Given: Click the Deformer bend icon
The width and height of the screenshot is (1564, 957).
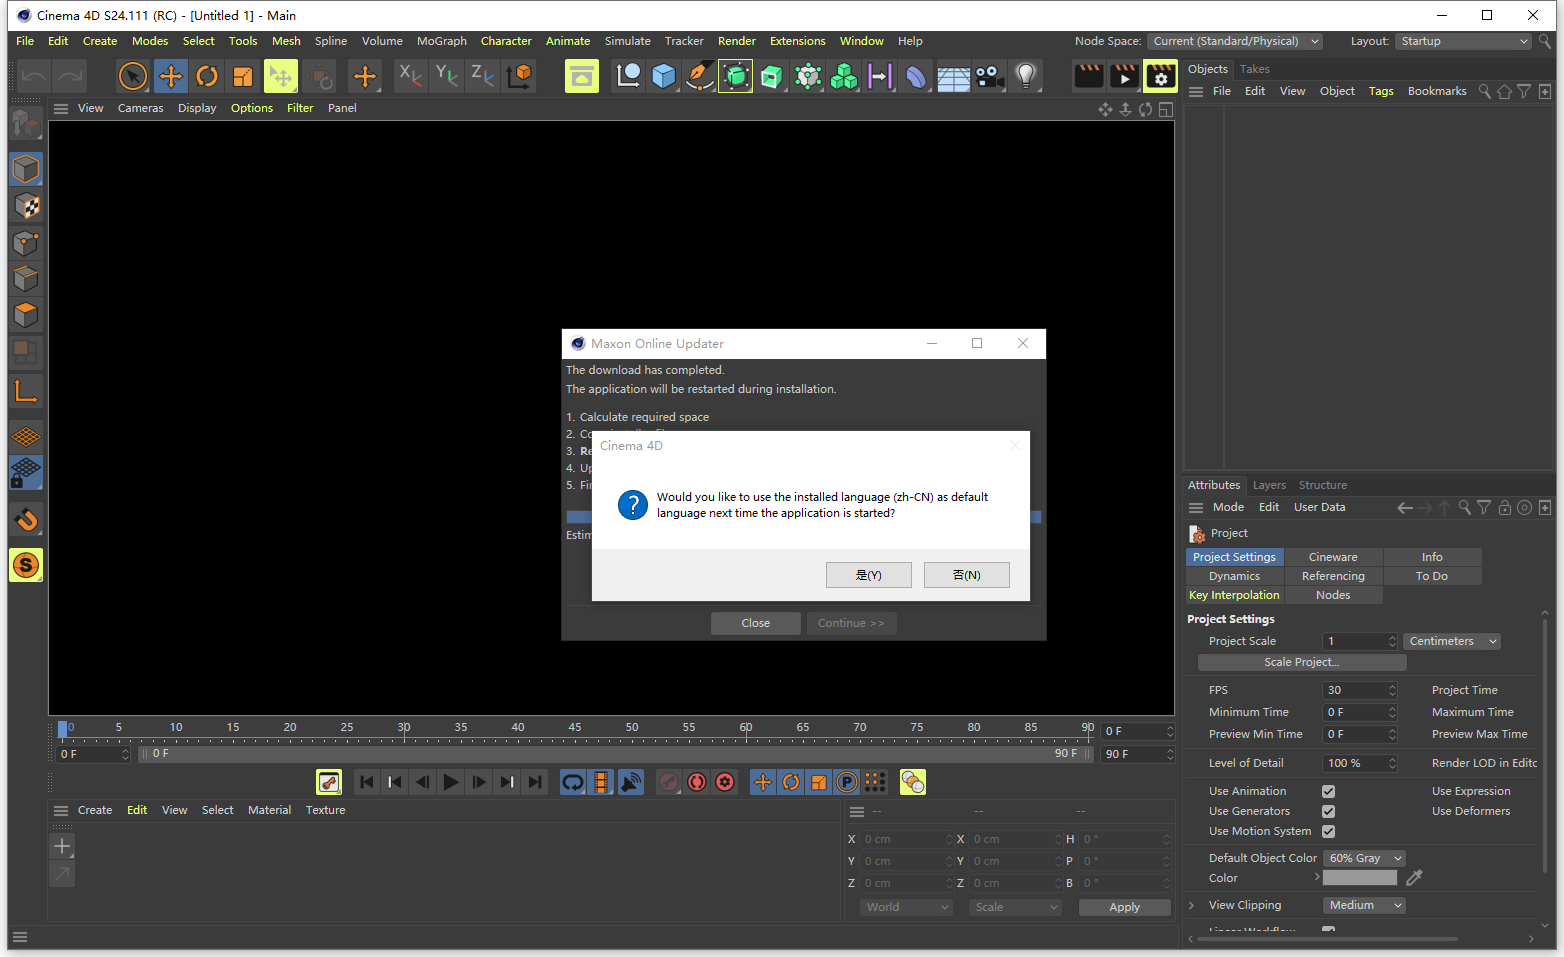Looking at the screenshot, I should (x=916, y=76).
